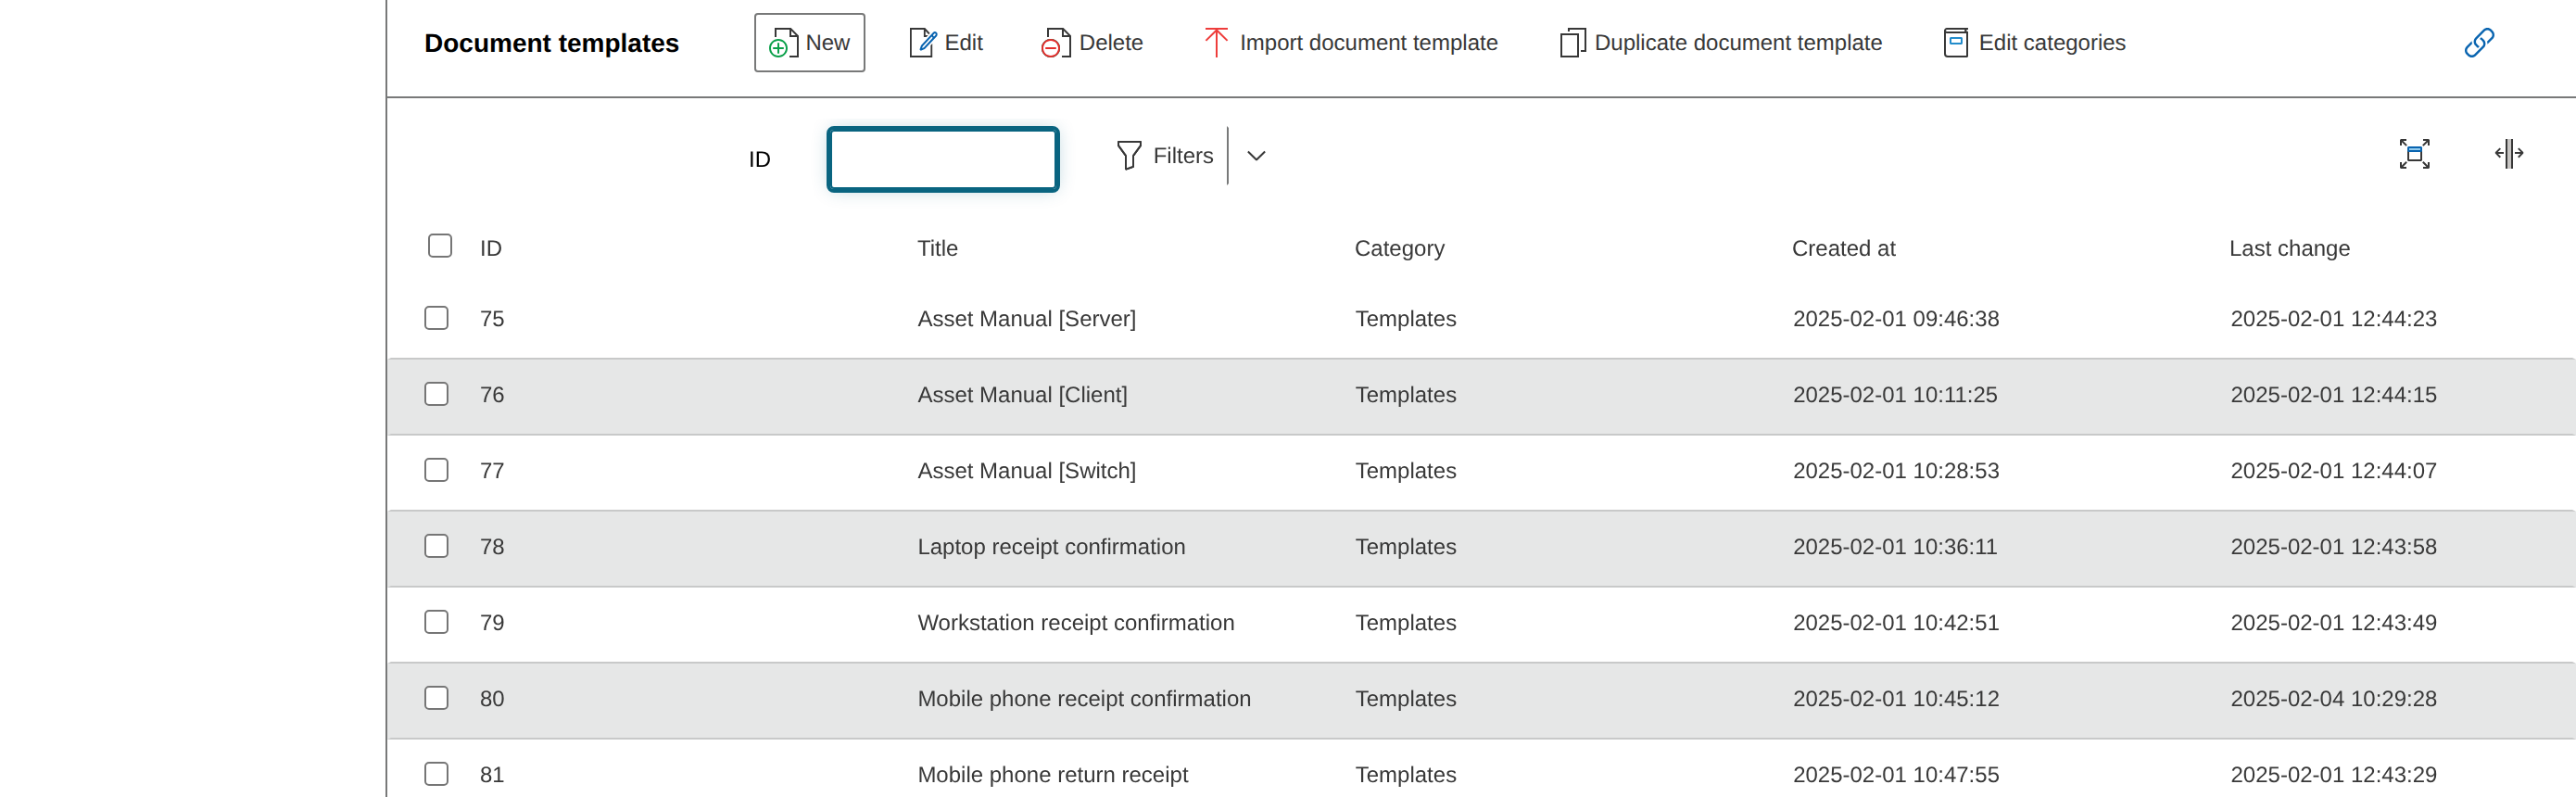
Task: Check the box for row ID 77
Action: pos(436,470)
